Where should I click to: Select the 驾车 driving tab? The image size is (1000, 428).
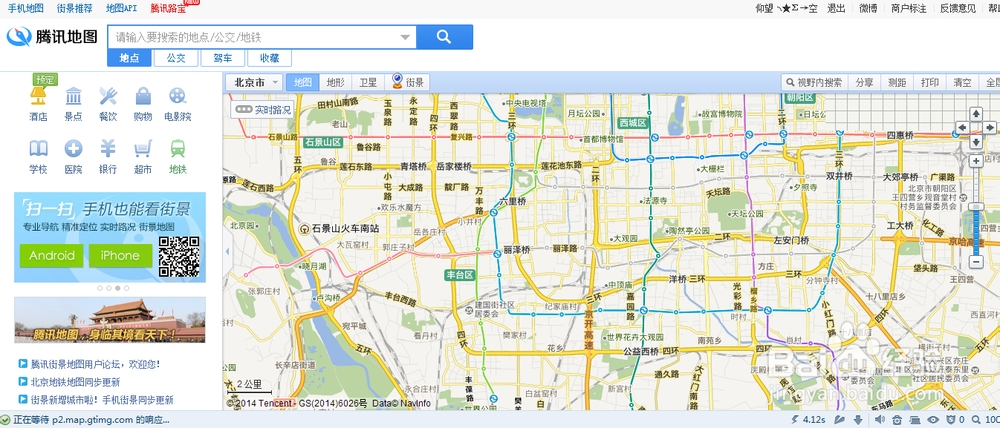pyautogui.click(x=223, y=58)
